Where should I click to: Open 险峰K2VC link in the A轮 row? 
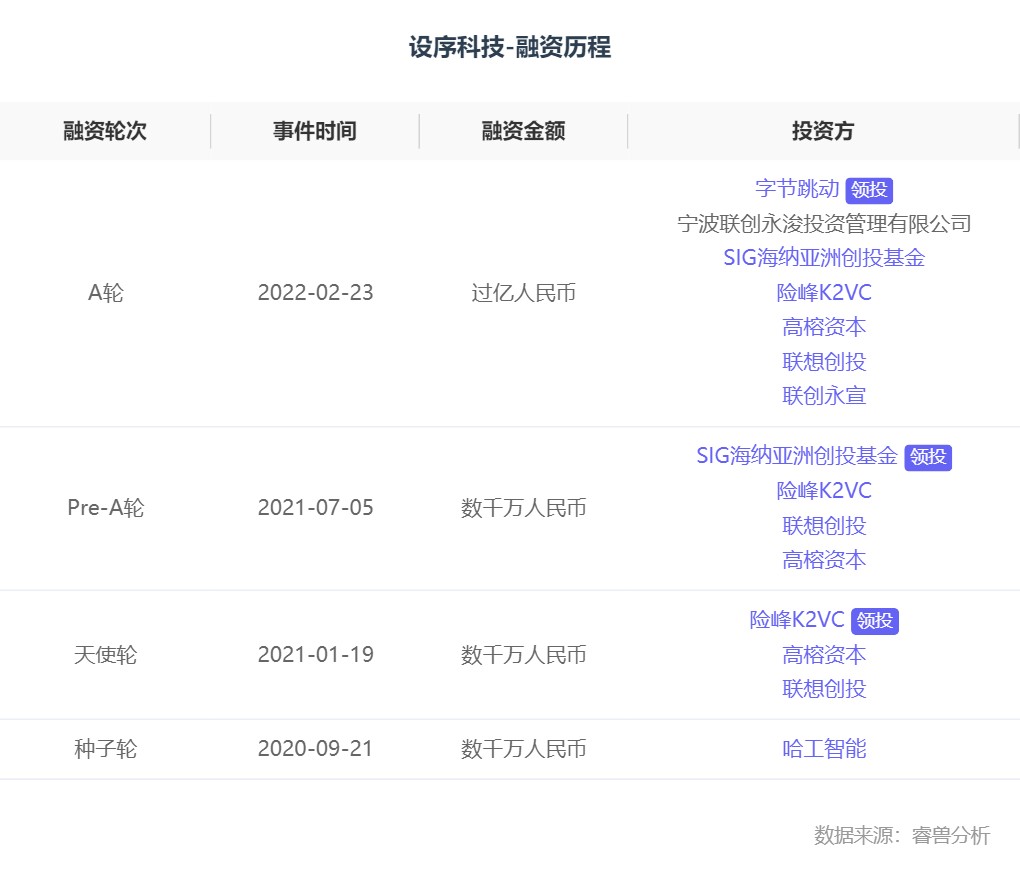click(824, 293)
